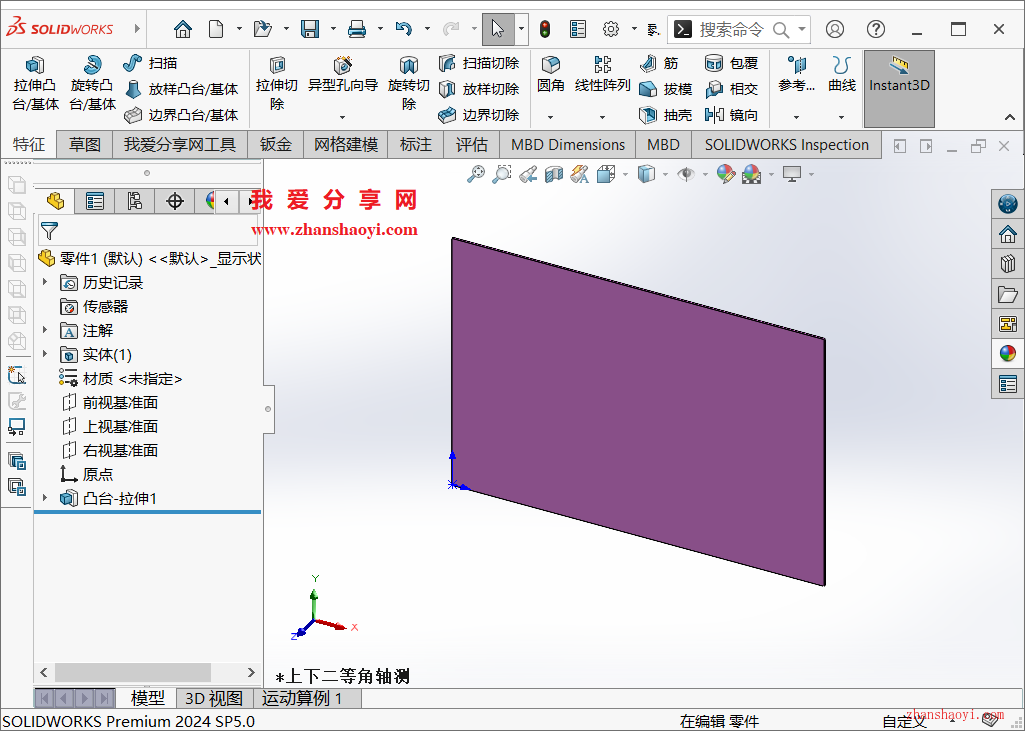Choose the 放样切除 lofted cut tool
The image size is (1025, 731).
click(x=479, y=89)
